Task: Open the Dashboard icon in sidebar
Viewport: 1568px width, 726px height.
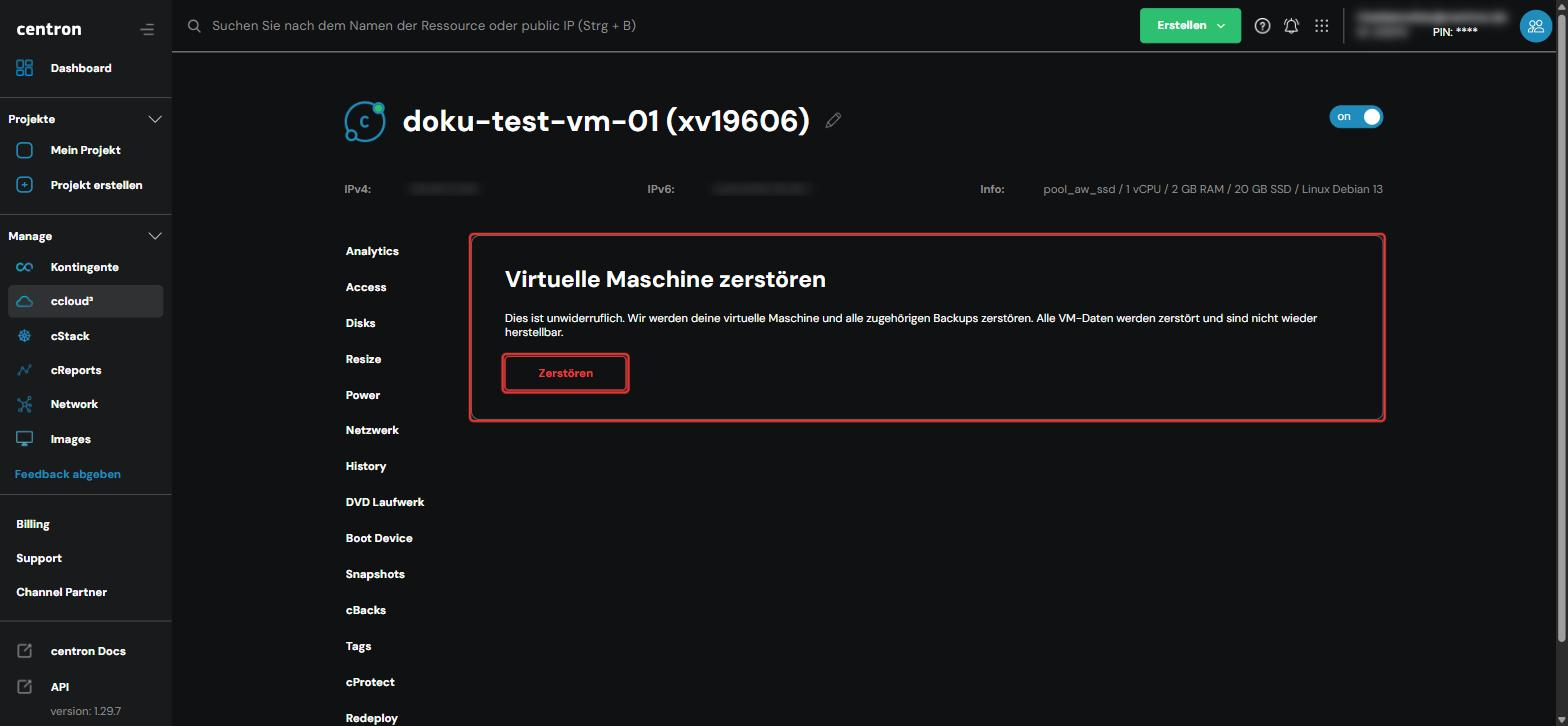Action: (x=25, y=68)
